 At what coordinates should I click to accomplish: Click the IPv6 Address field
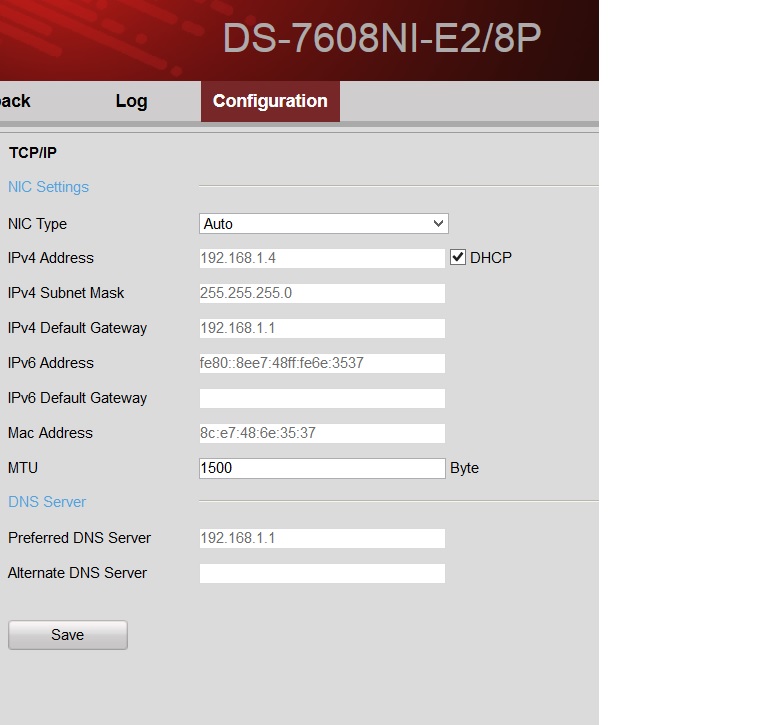point(322,363)
